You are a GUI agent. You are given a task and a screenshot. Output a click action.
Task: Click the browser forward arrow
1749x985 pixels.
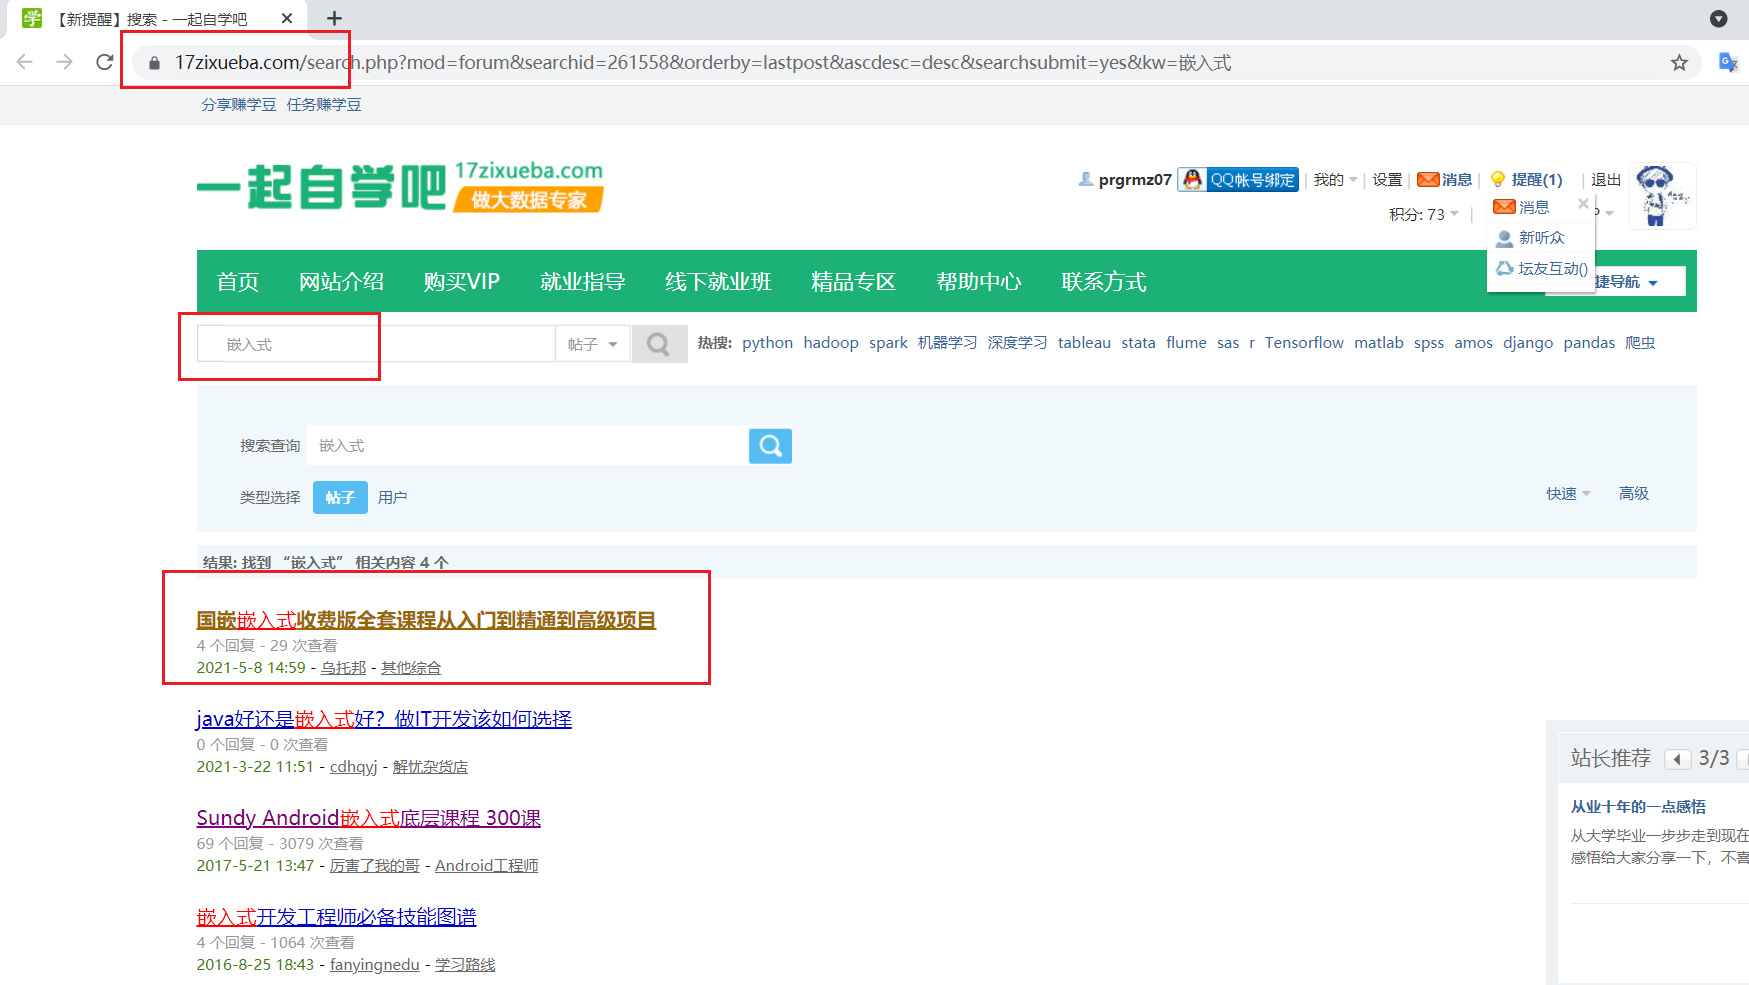[x=65, y=62]
